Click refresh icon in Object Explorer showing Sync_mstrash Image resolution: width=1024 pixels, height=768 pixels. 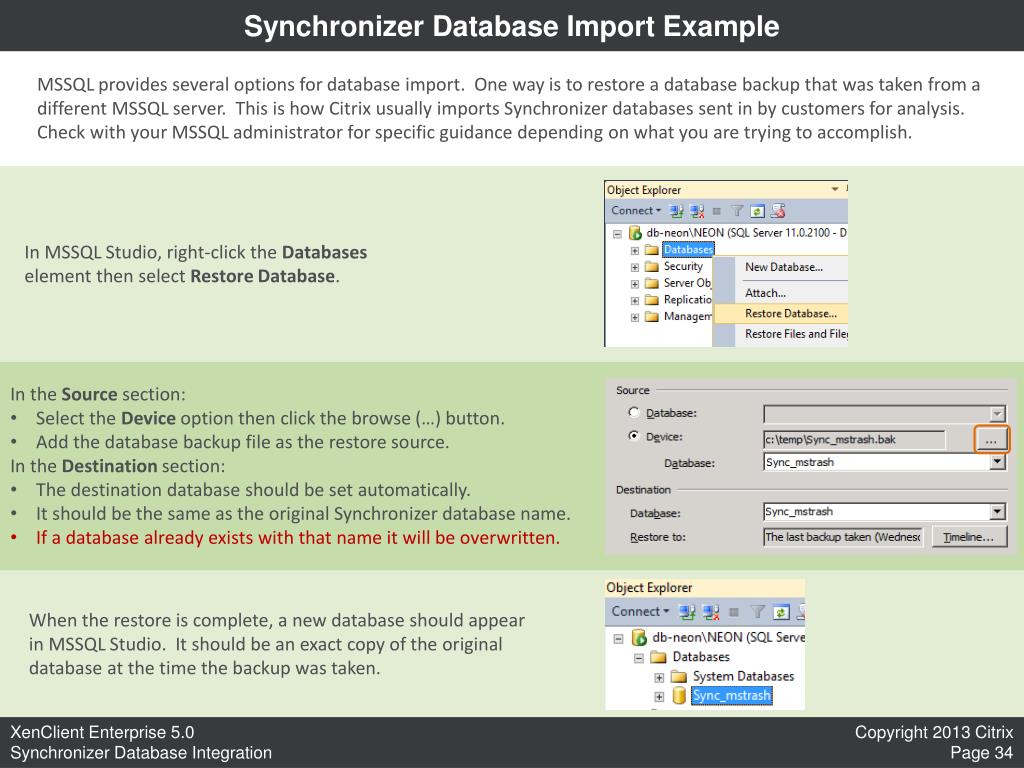pos(780,612)
